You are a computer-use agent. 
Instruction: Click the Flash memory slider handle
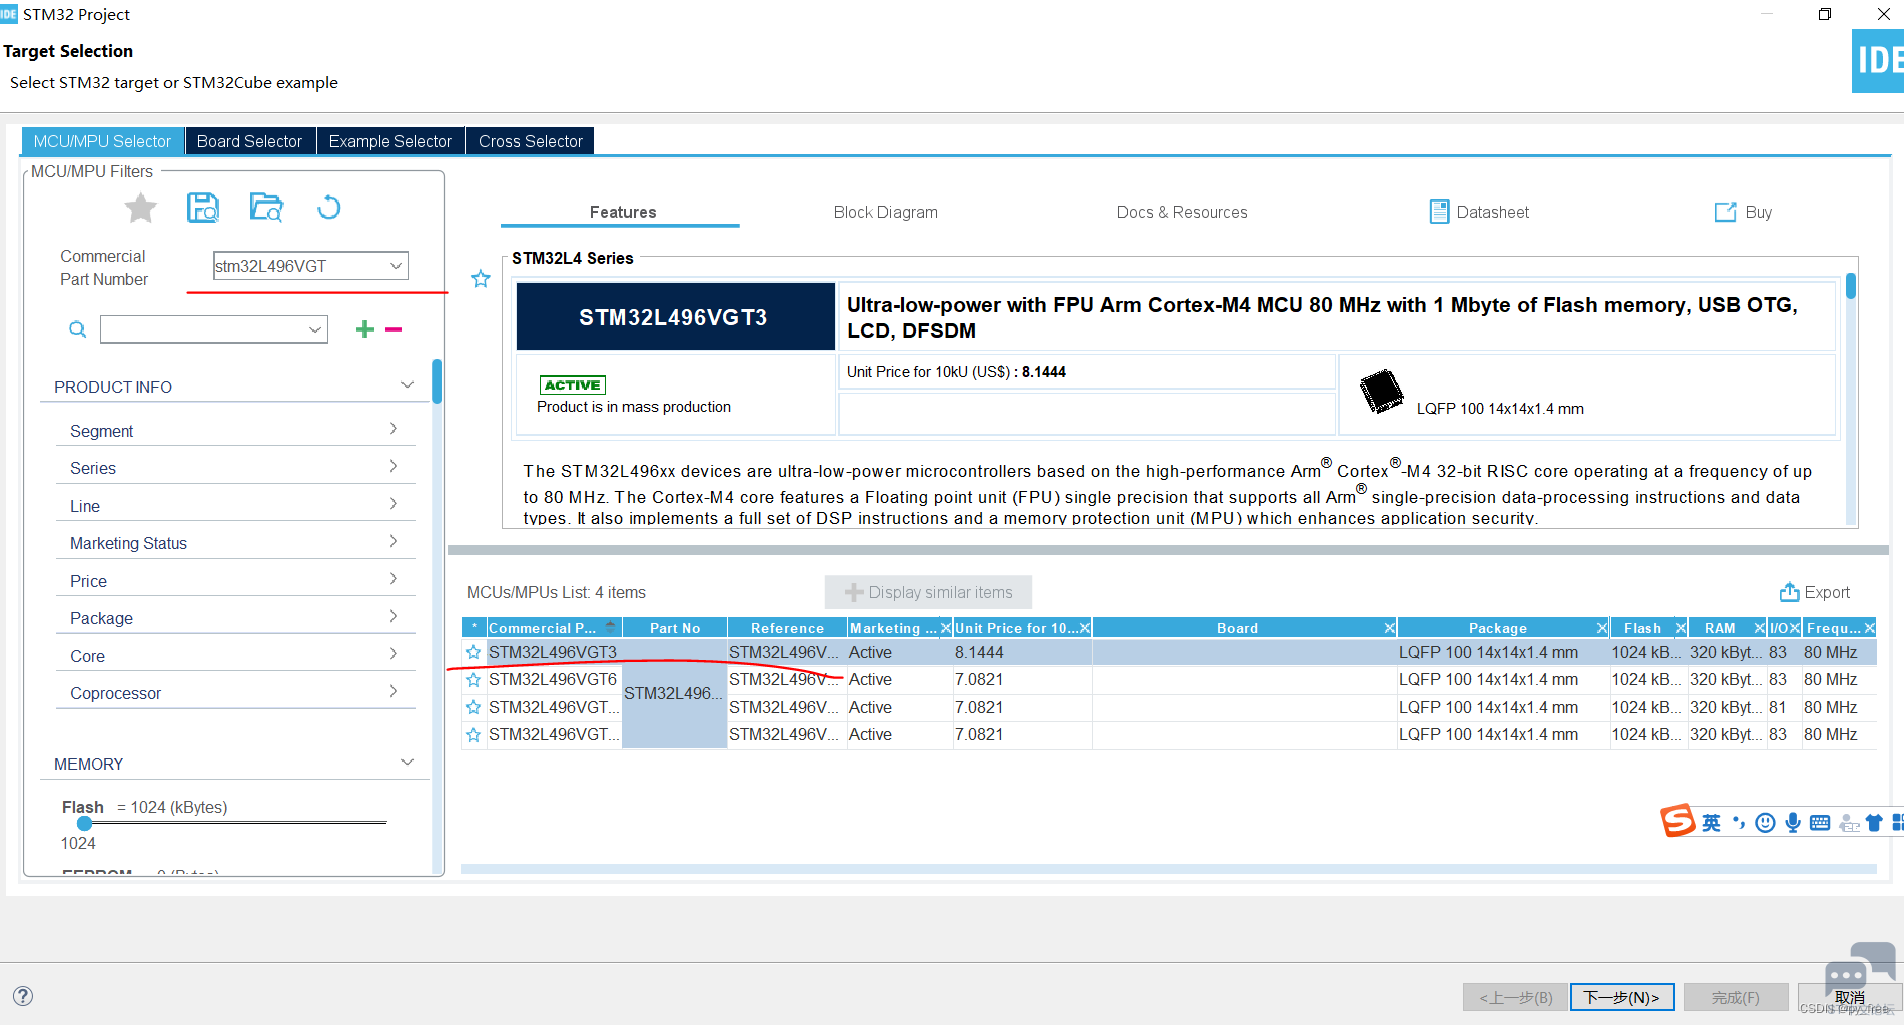coord(85,823)
